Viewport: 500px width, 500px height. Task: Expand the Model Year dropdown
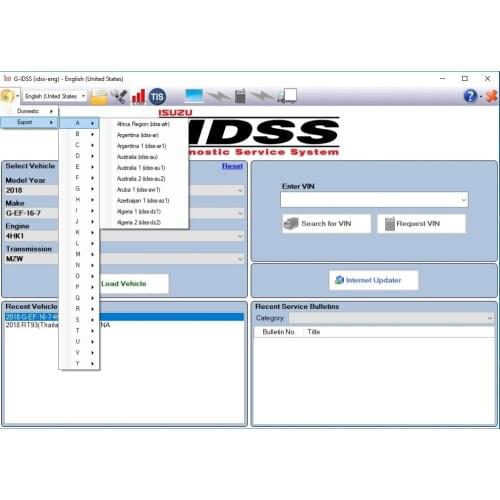click(240, 190)
